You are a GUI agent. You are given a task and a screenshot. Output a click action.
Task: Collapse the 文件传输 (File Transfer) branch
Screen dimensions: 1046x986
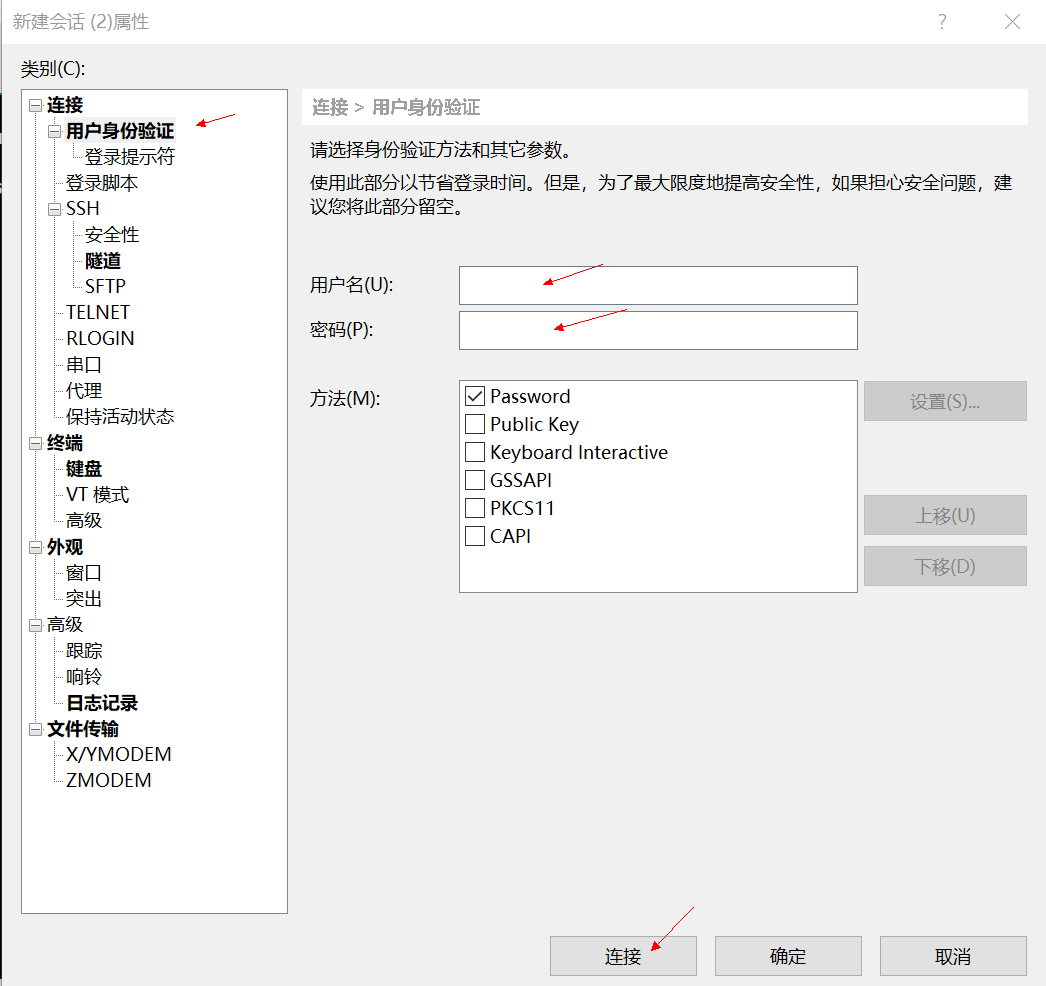click(x=35, y=728)
